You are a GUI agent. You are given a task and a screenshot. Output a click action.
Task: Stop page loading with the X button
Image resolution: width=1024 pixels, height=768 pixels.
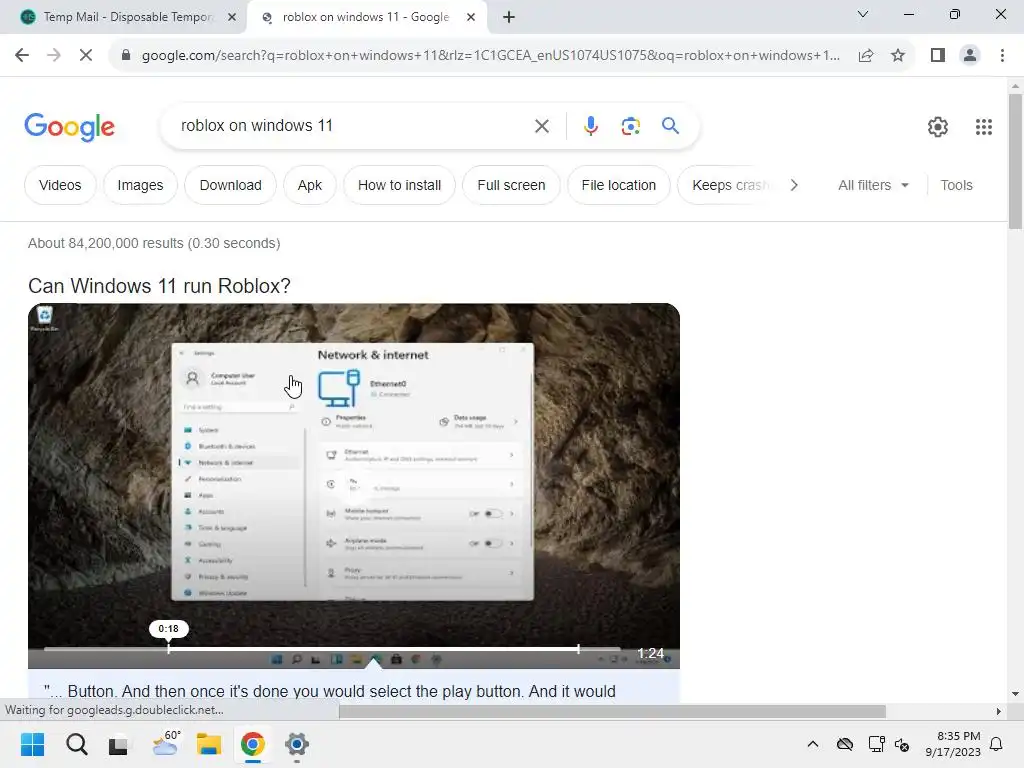point(86,56)
